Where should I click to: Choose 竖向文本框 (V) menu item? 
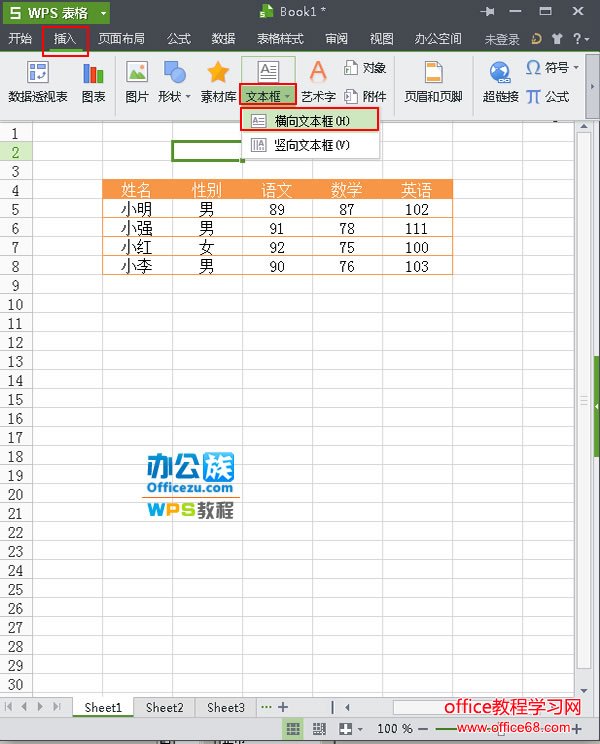click(310, 145)
